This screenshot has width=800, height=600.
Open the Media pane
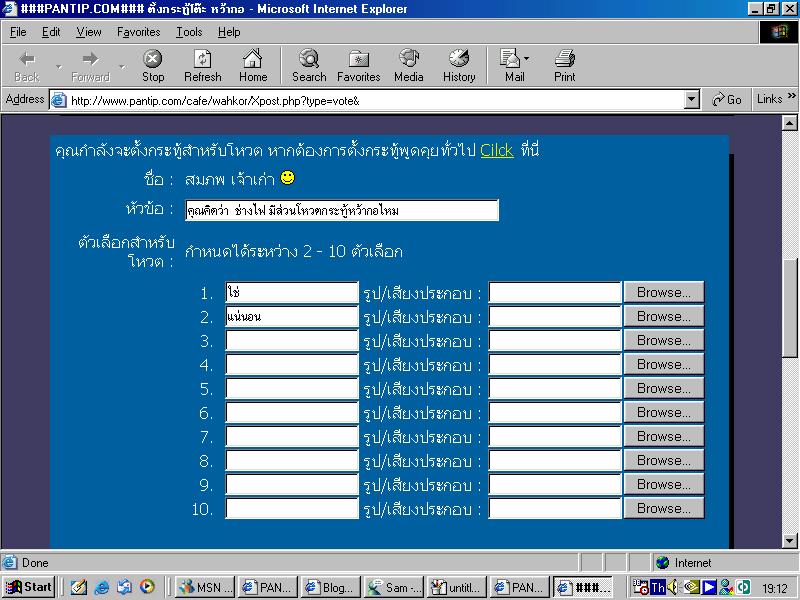pyautogui.click(x=409, y=66)
